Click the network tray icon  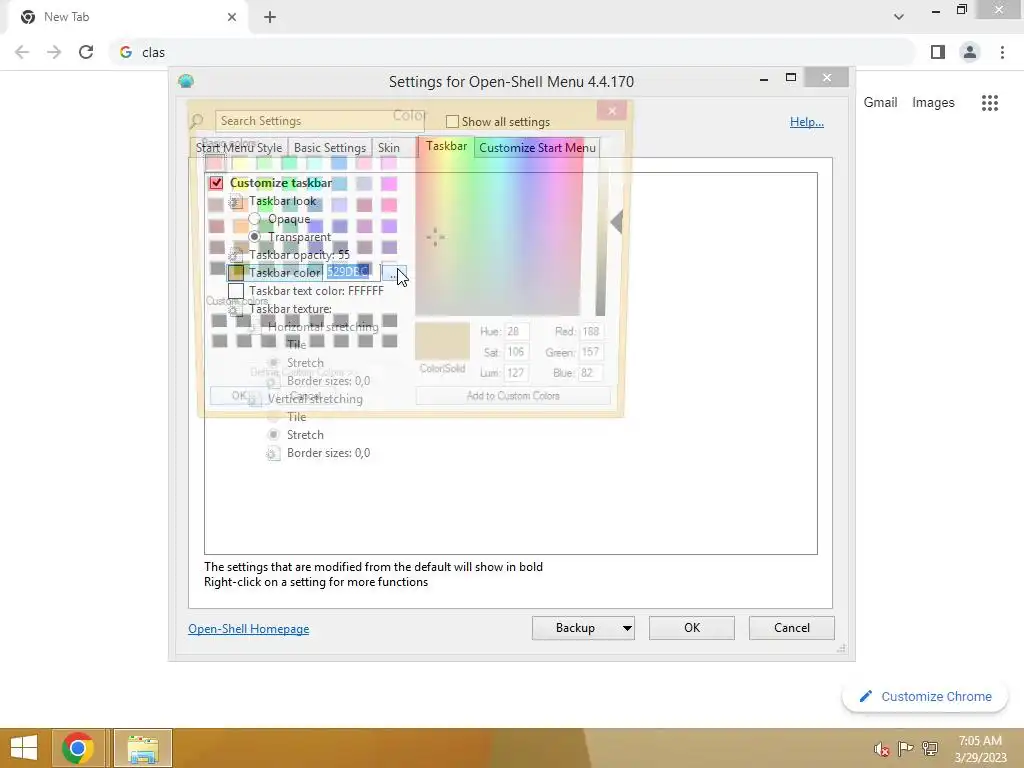pos(930,749)
